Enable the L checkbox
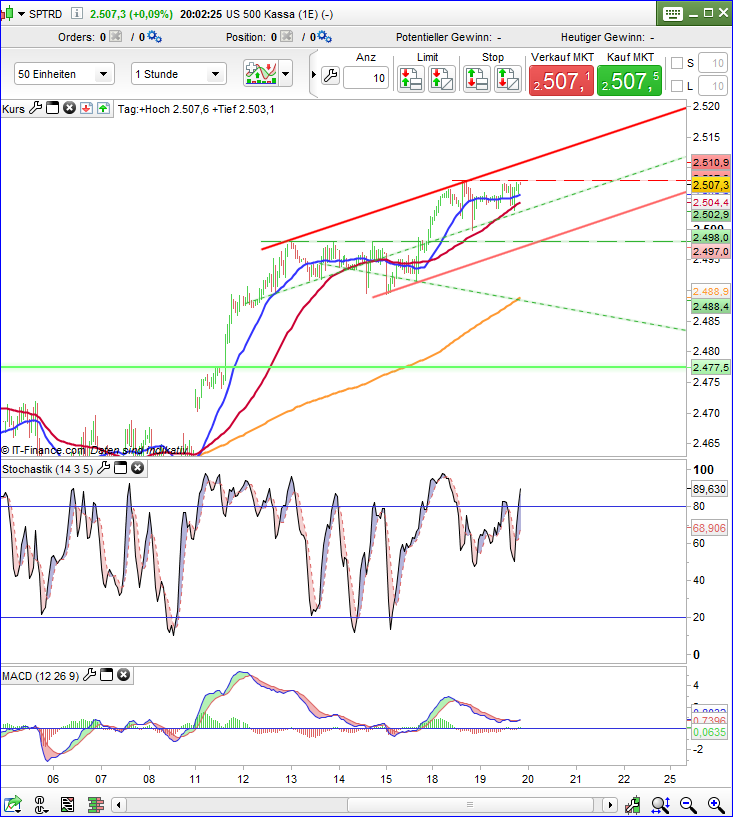 [x=677, y=85]
